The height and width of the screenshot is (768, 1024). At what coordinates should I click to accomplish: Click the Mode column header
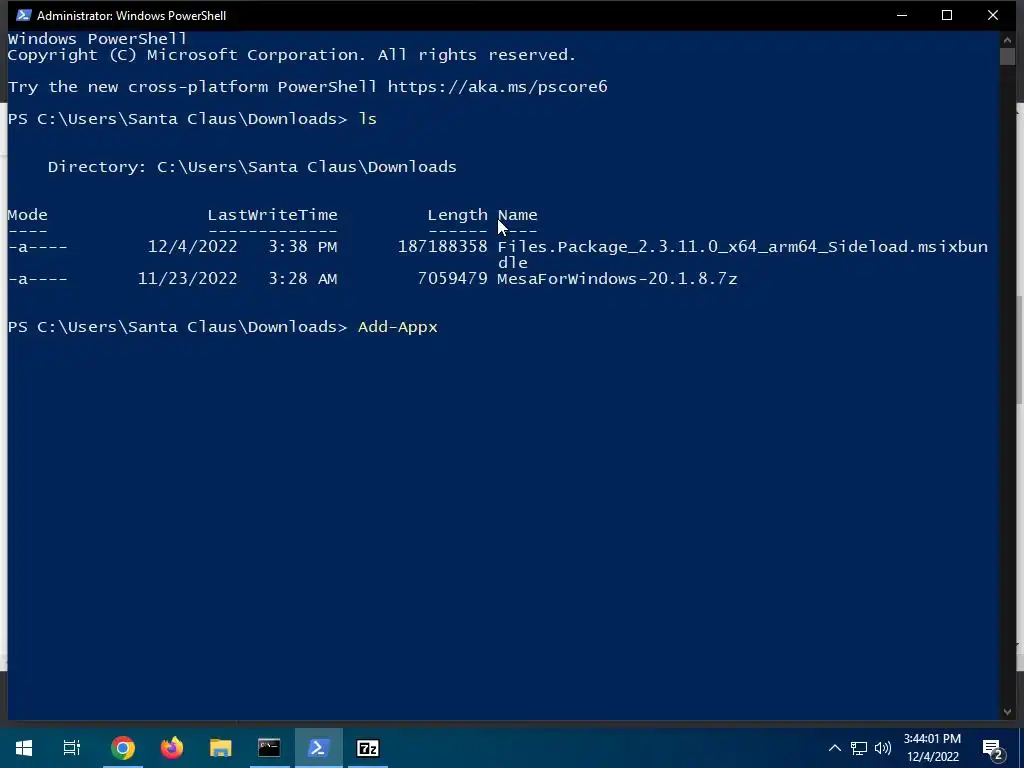(27, 215)
